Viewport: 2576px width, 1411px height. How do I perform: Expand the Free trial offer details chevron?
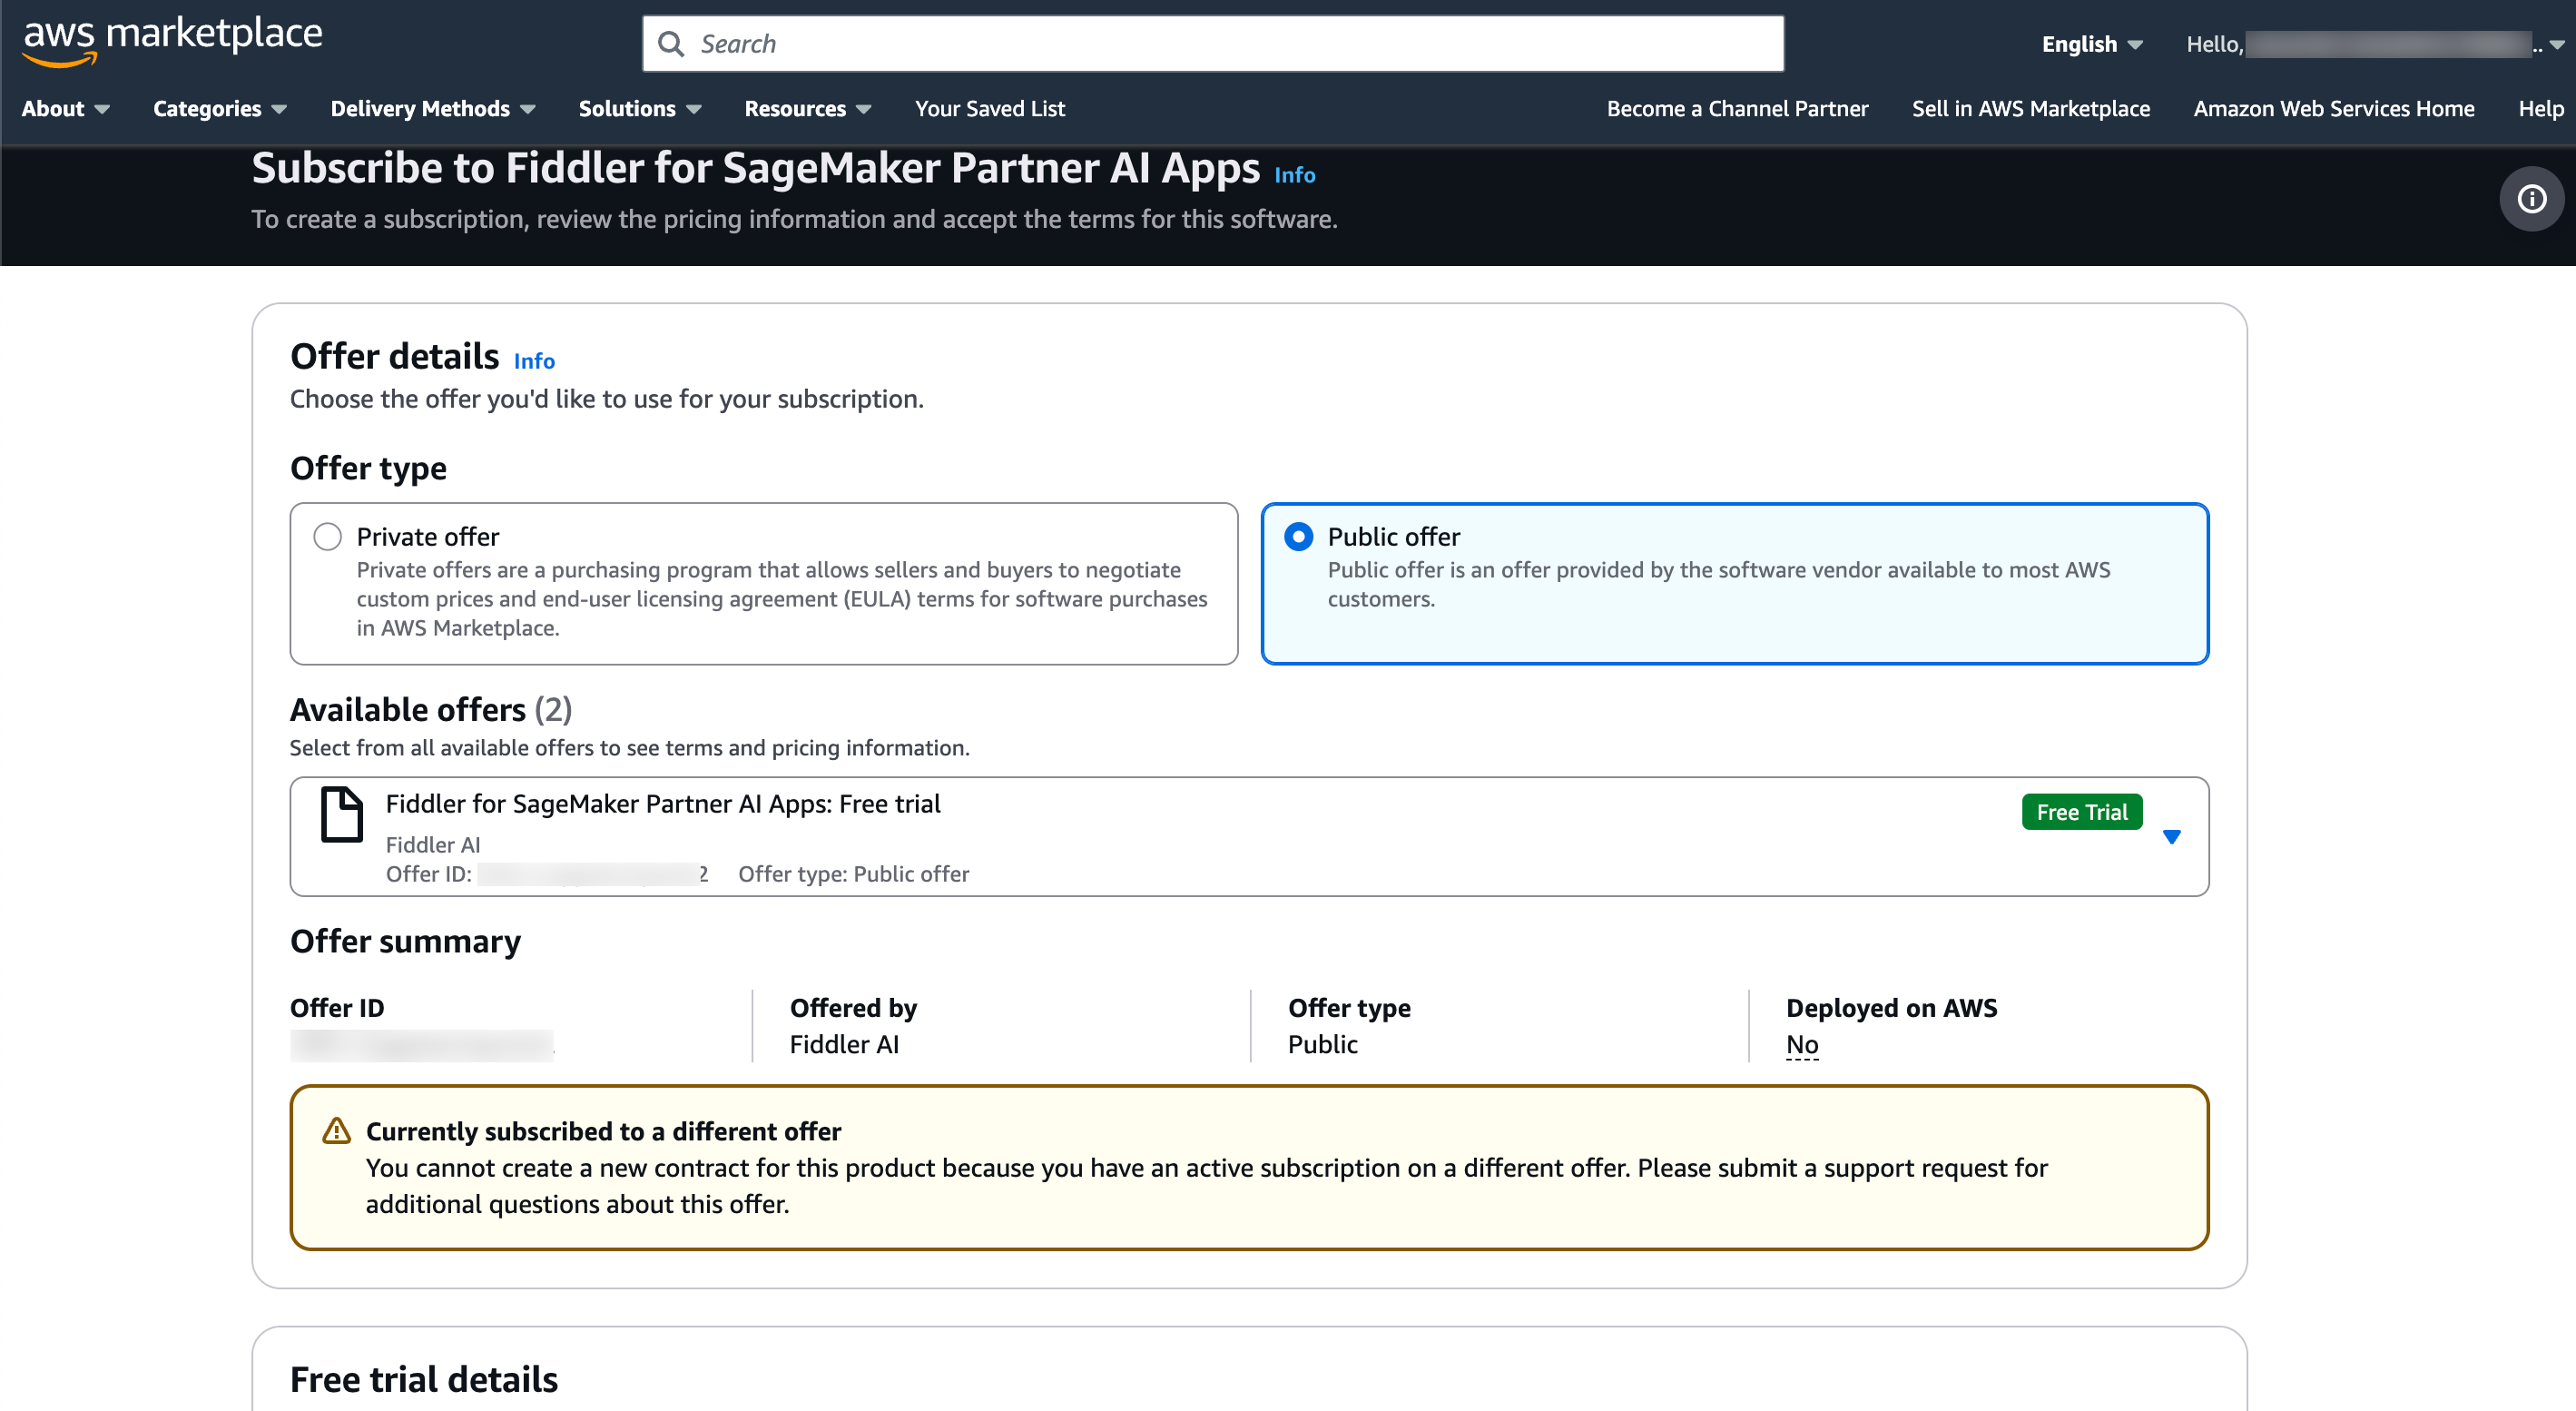2174,836
